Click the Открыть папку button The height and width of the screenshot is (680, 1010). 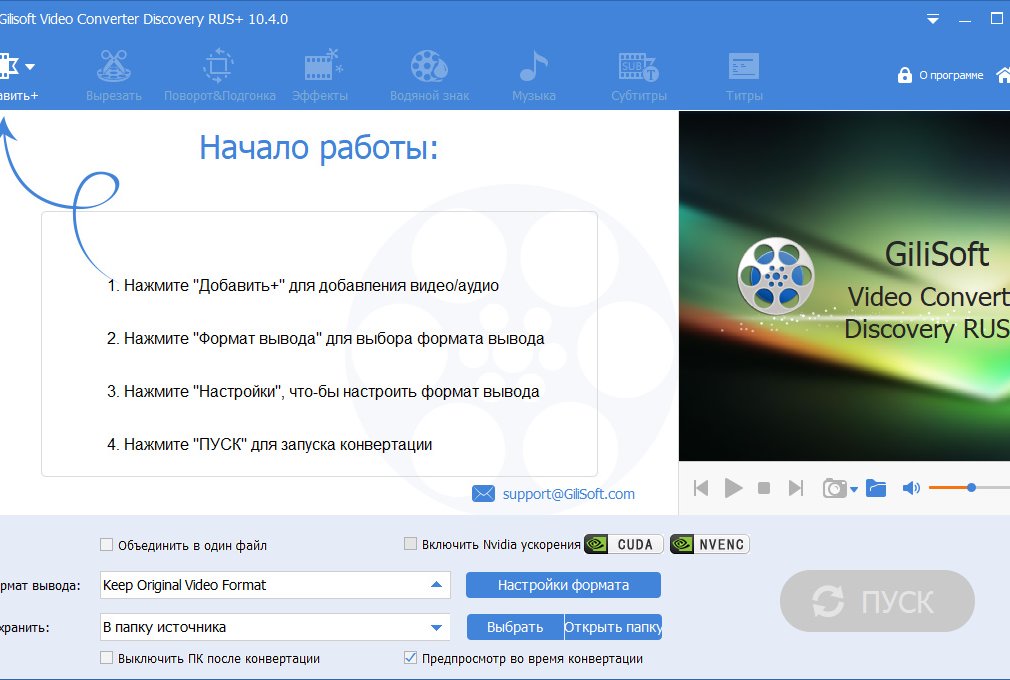click(x=613, y=627)
